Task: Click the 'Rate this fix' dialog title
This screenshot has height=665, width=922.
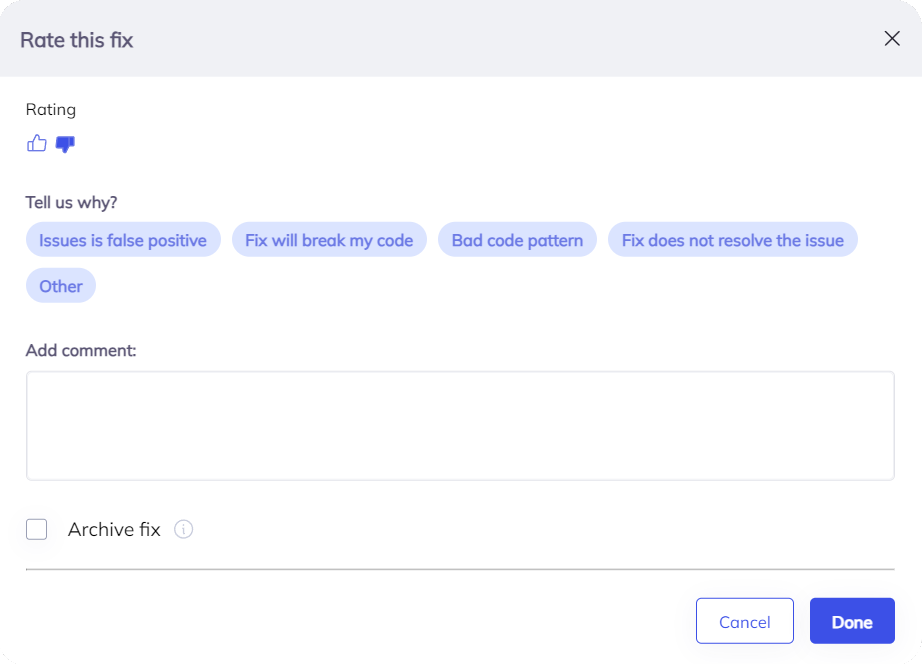Action: tap(77, 40)
